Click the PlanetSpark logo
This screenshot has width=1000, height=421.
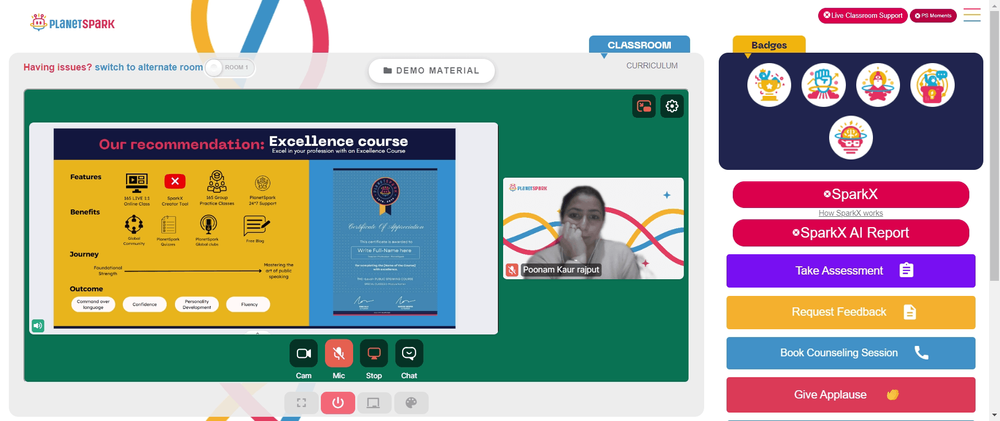pyautogui.click(x=72, y=23)
